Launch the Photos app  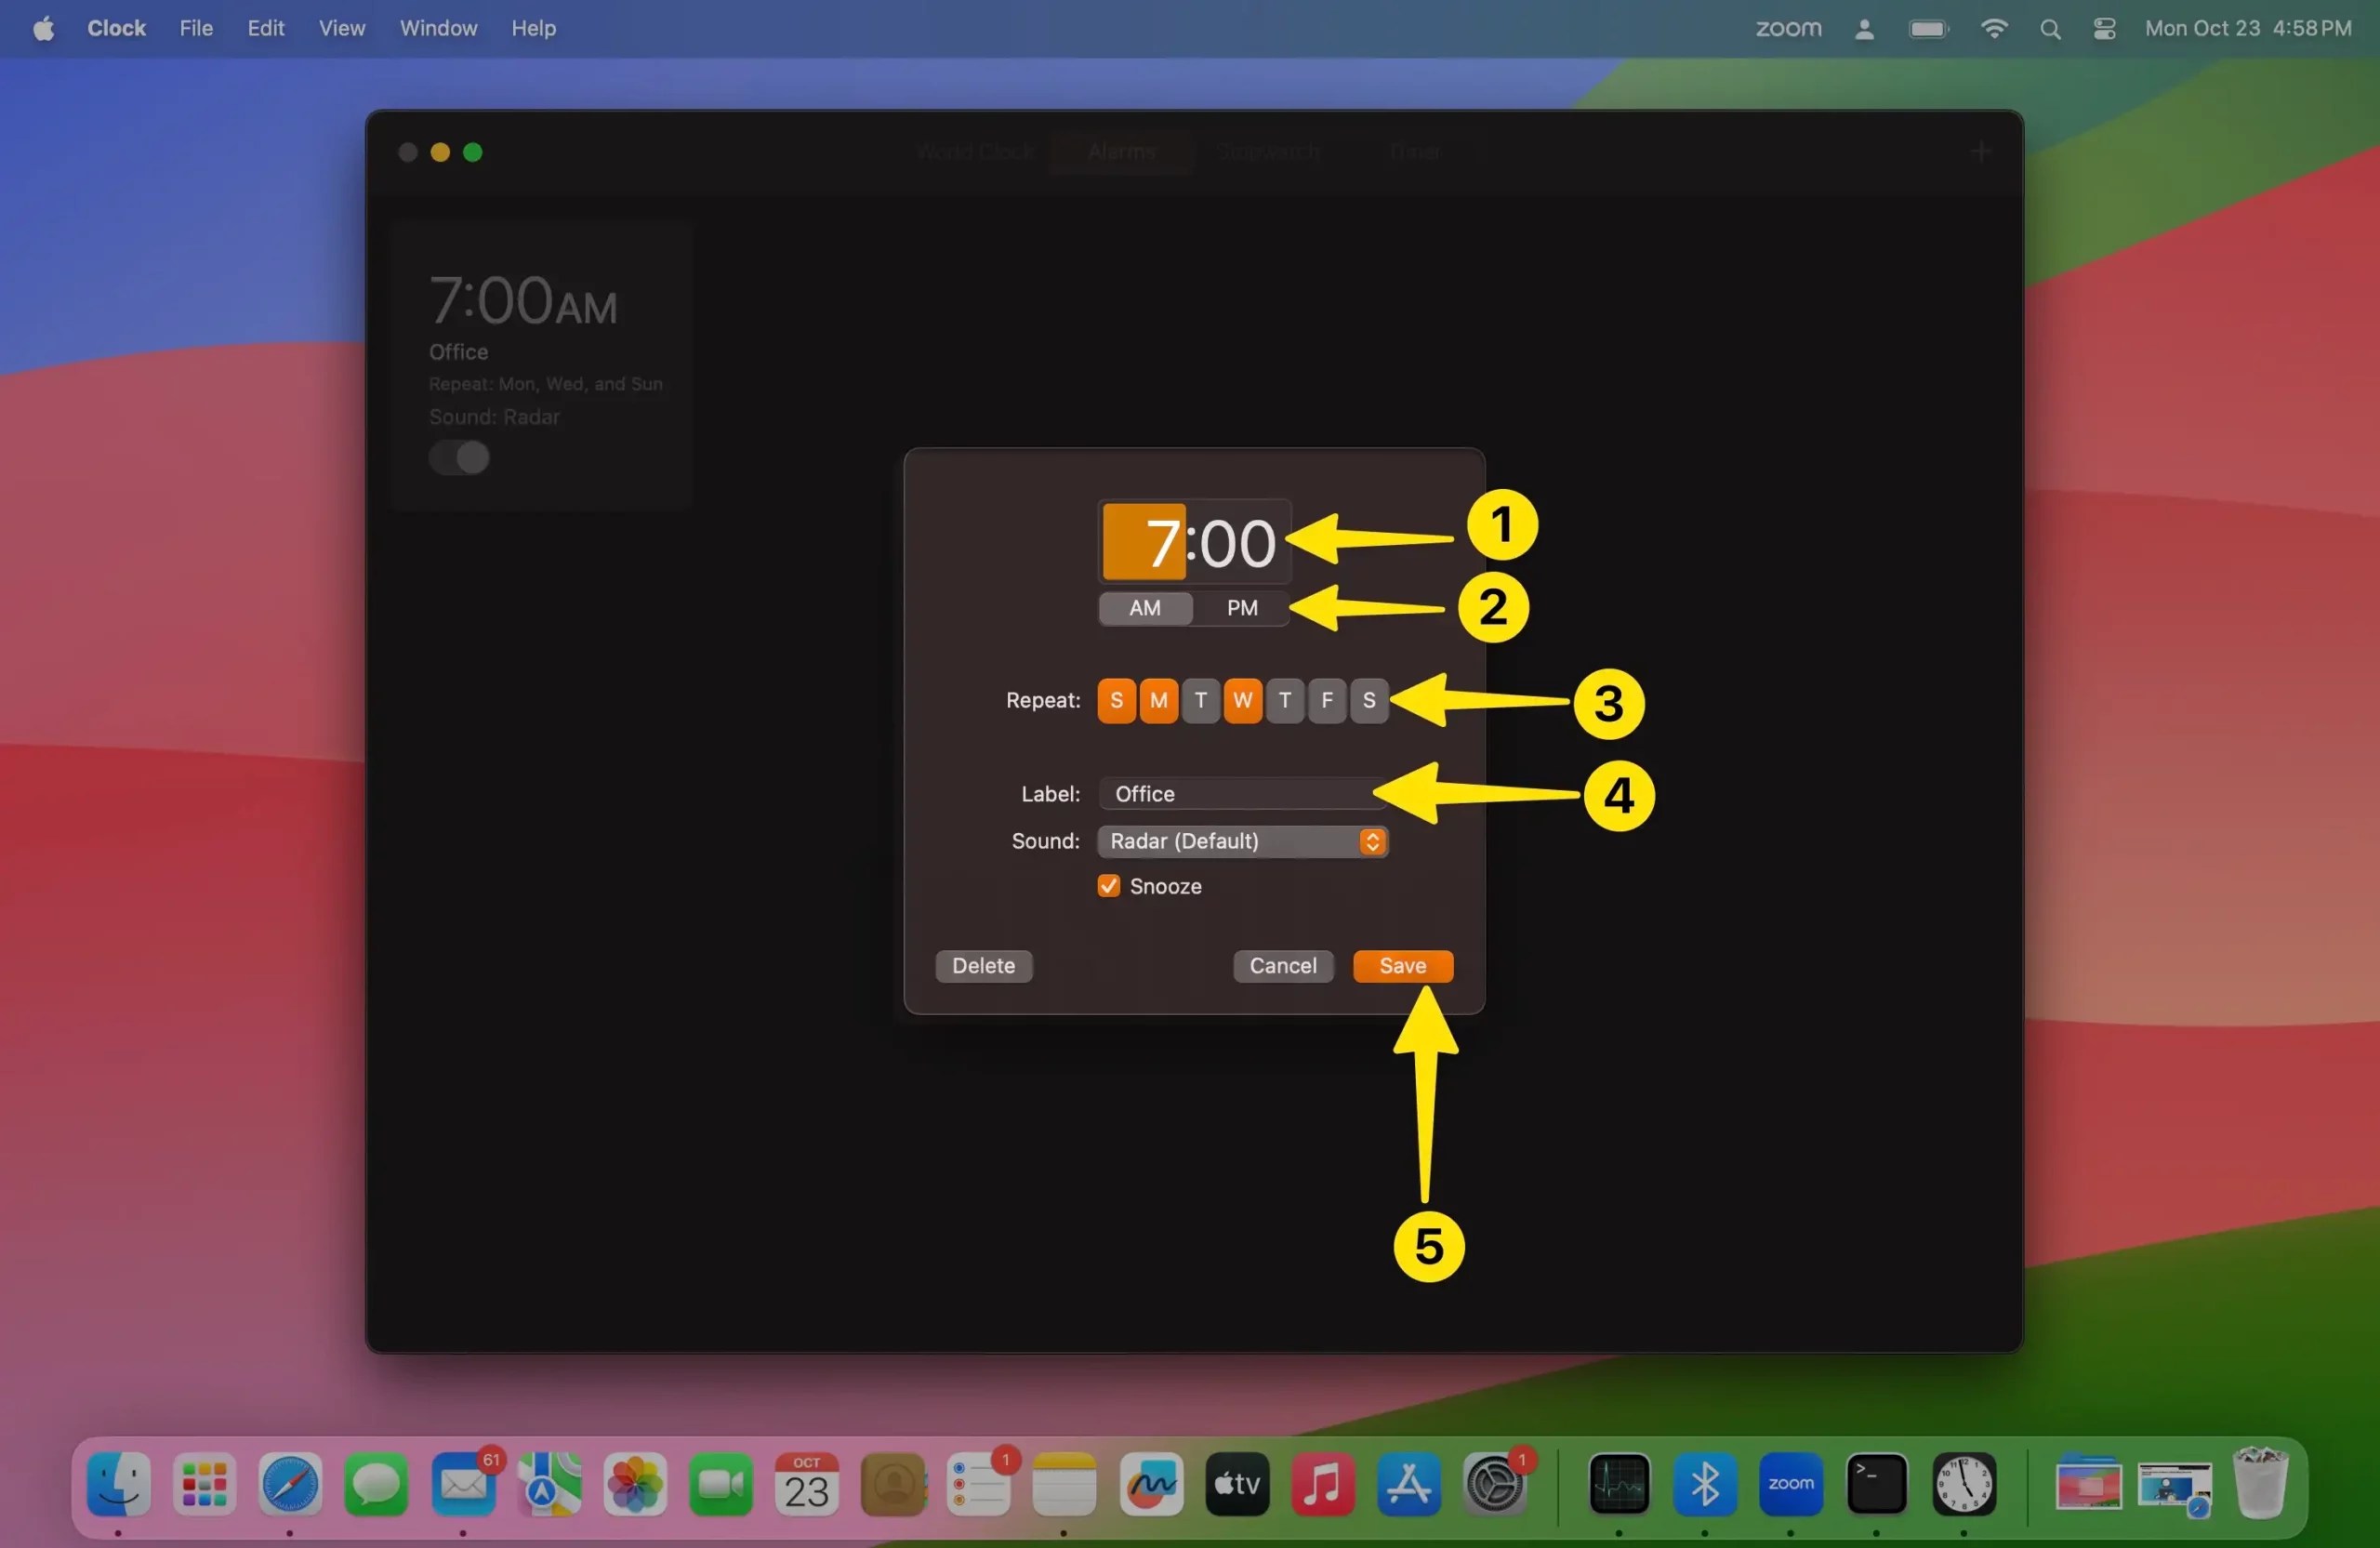coord(634,1485)
